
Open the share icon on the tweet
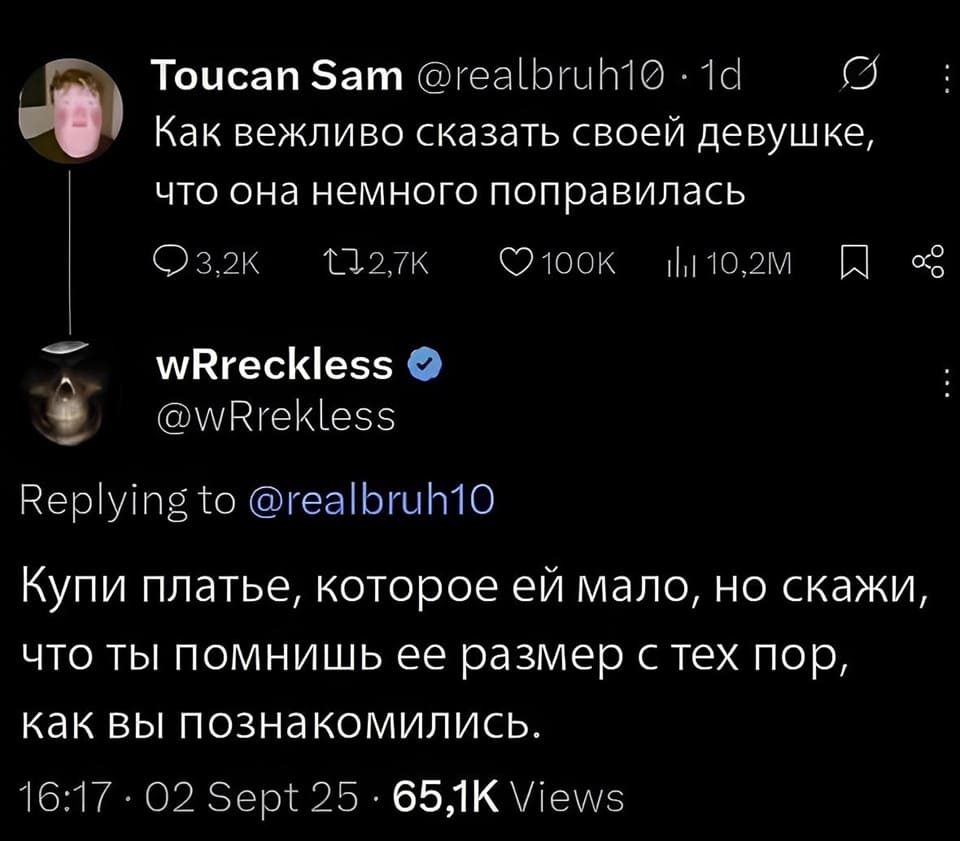pyautogui.click(x=930, y=262)
